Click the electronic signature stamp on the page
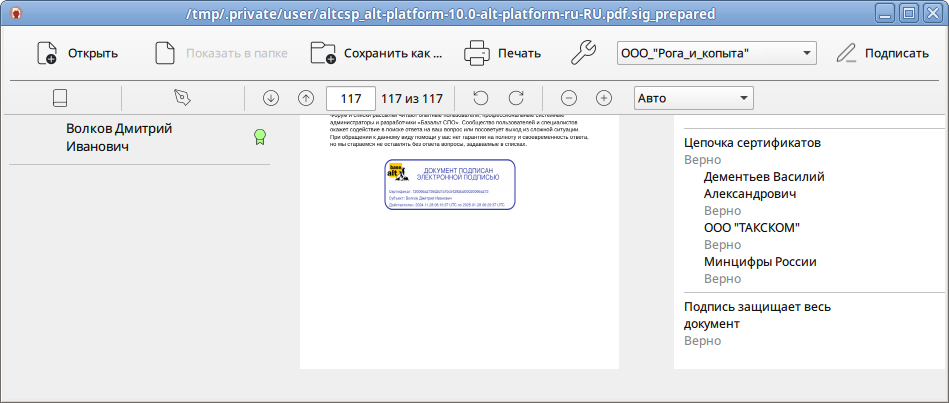The height and width of the screenshot is (403, 949). tap(450, 185)
